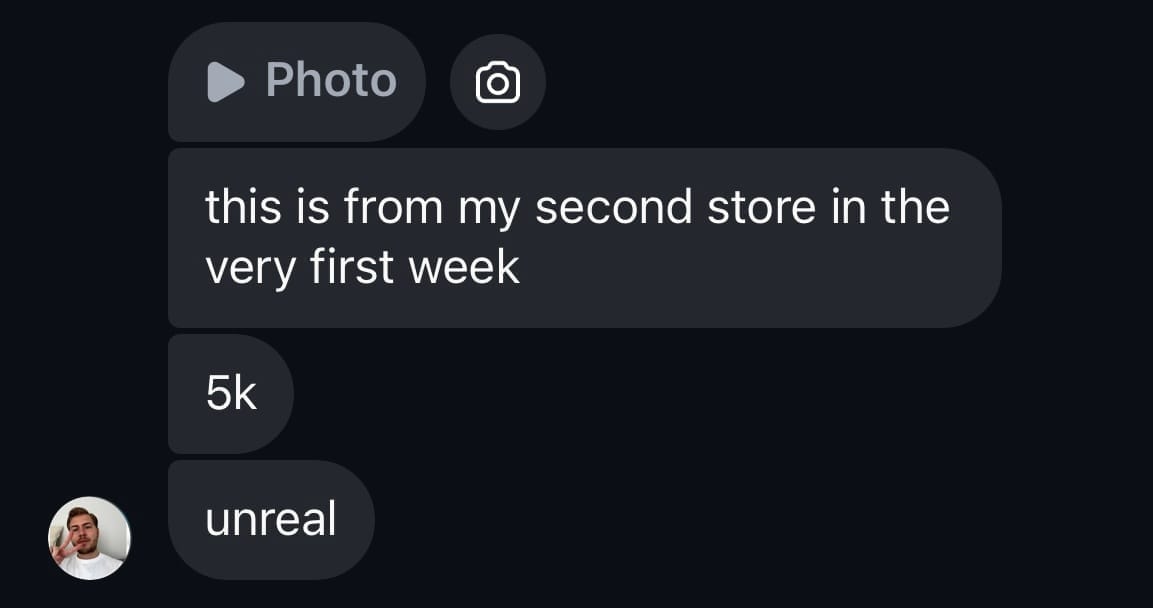Click the word "unreal" in chat

[x=271, y=520]
